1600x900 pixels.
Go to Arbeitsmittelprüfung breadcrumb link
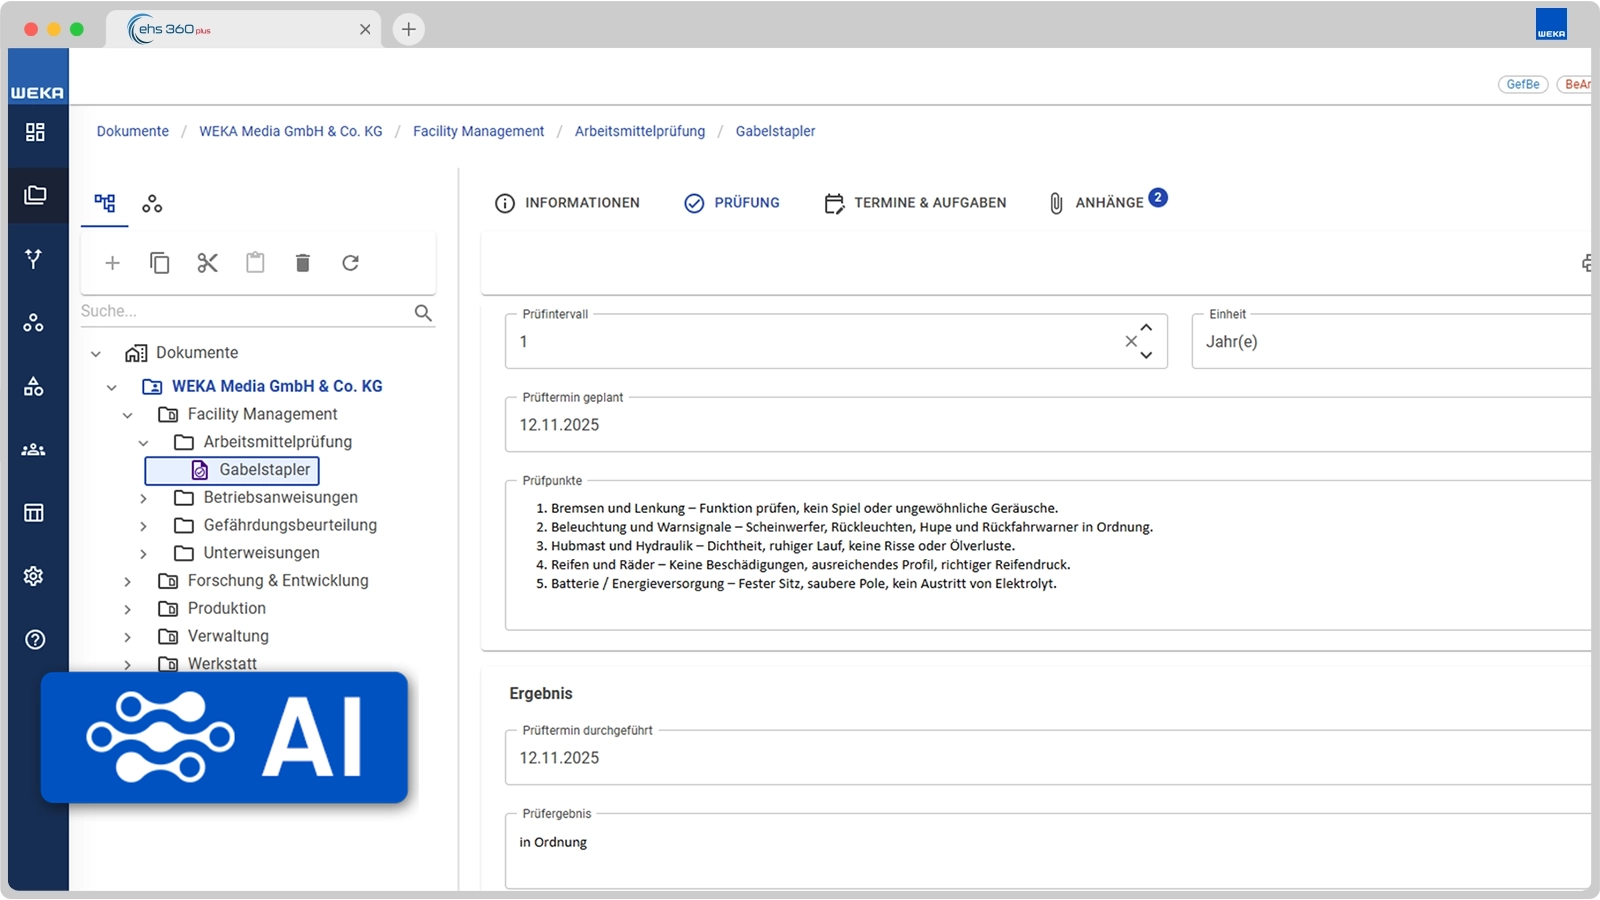pyautogui.click(x=640, y=131)
